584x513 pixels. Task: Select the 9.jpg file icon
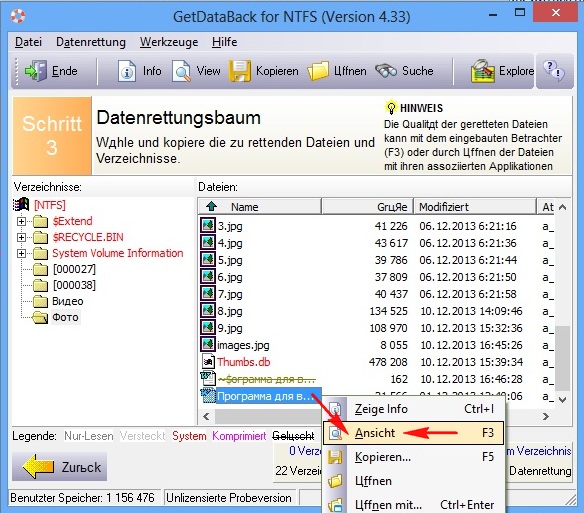[x=208, y=328]
